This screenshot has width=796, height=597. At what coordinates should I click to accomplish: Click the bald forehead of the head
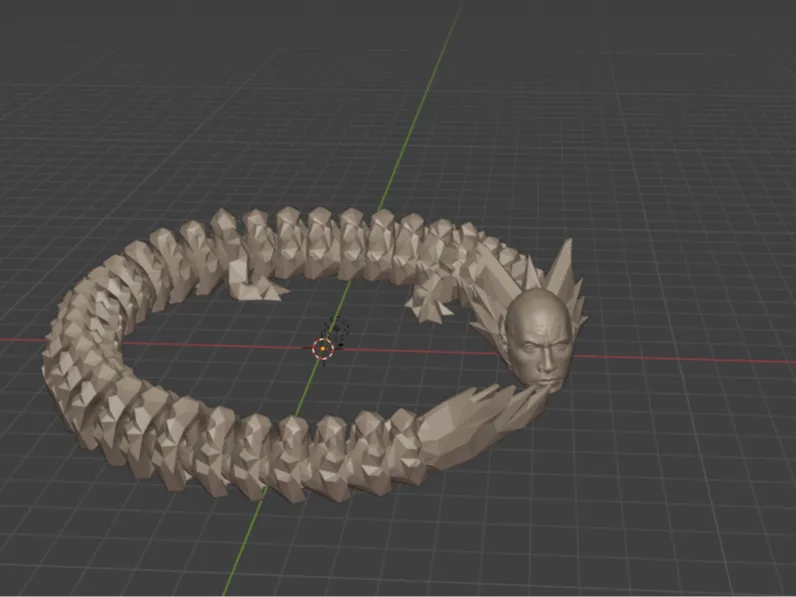point(538,312)
